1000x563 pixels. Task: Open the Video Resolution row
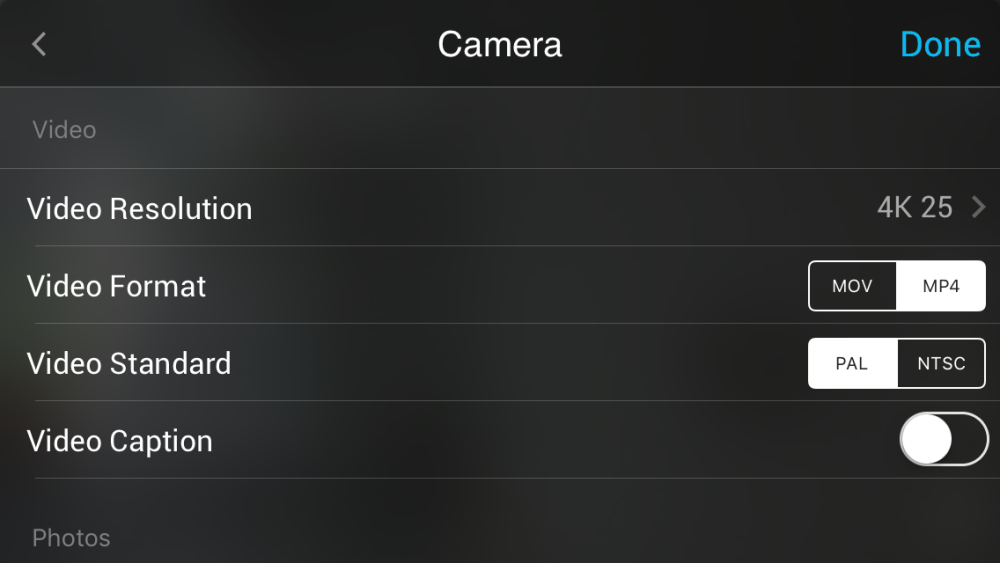(500, 207)
